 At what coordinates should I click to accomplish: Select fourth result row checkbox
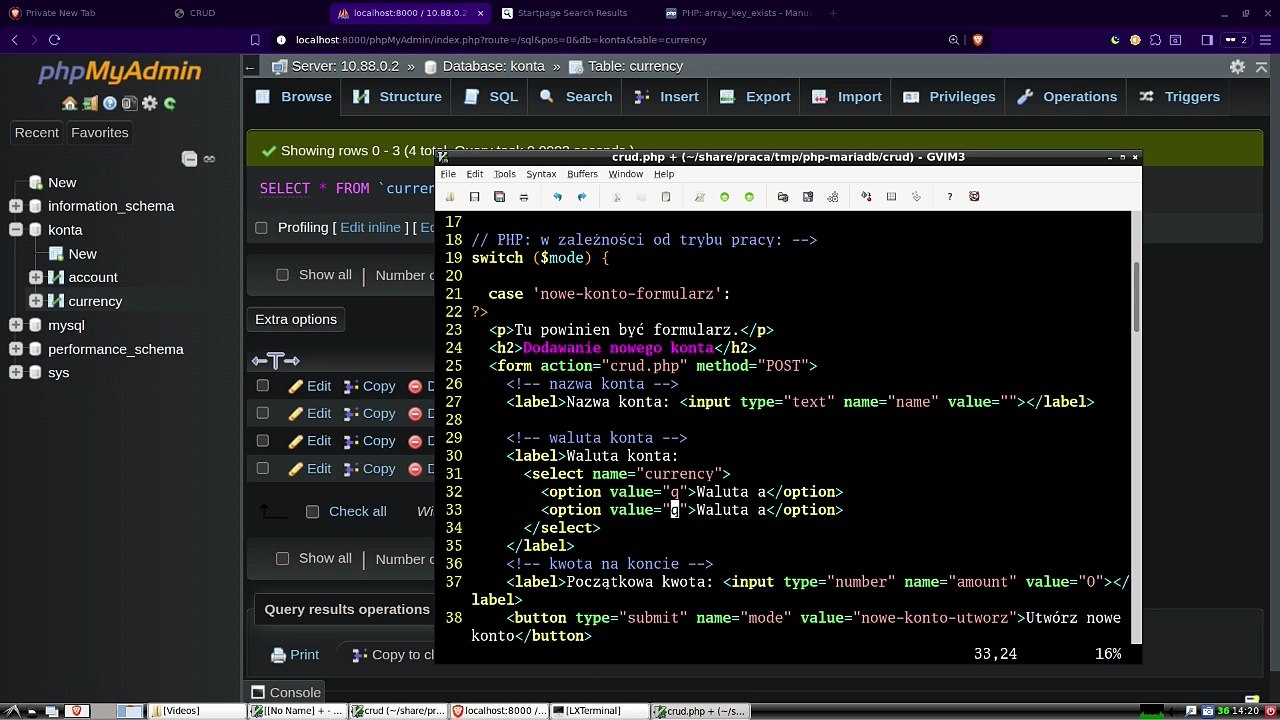[263, 469]
